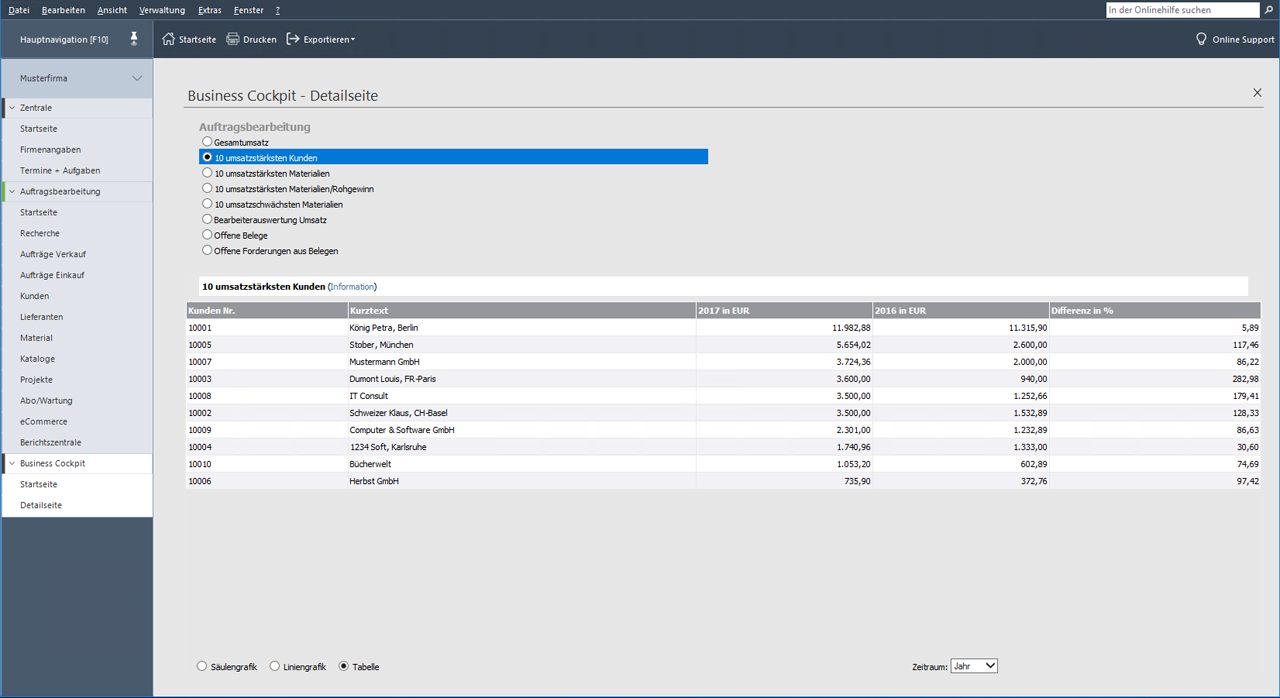
Task: Select Offene Belege radio option
Action: pos(207,235)
